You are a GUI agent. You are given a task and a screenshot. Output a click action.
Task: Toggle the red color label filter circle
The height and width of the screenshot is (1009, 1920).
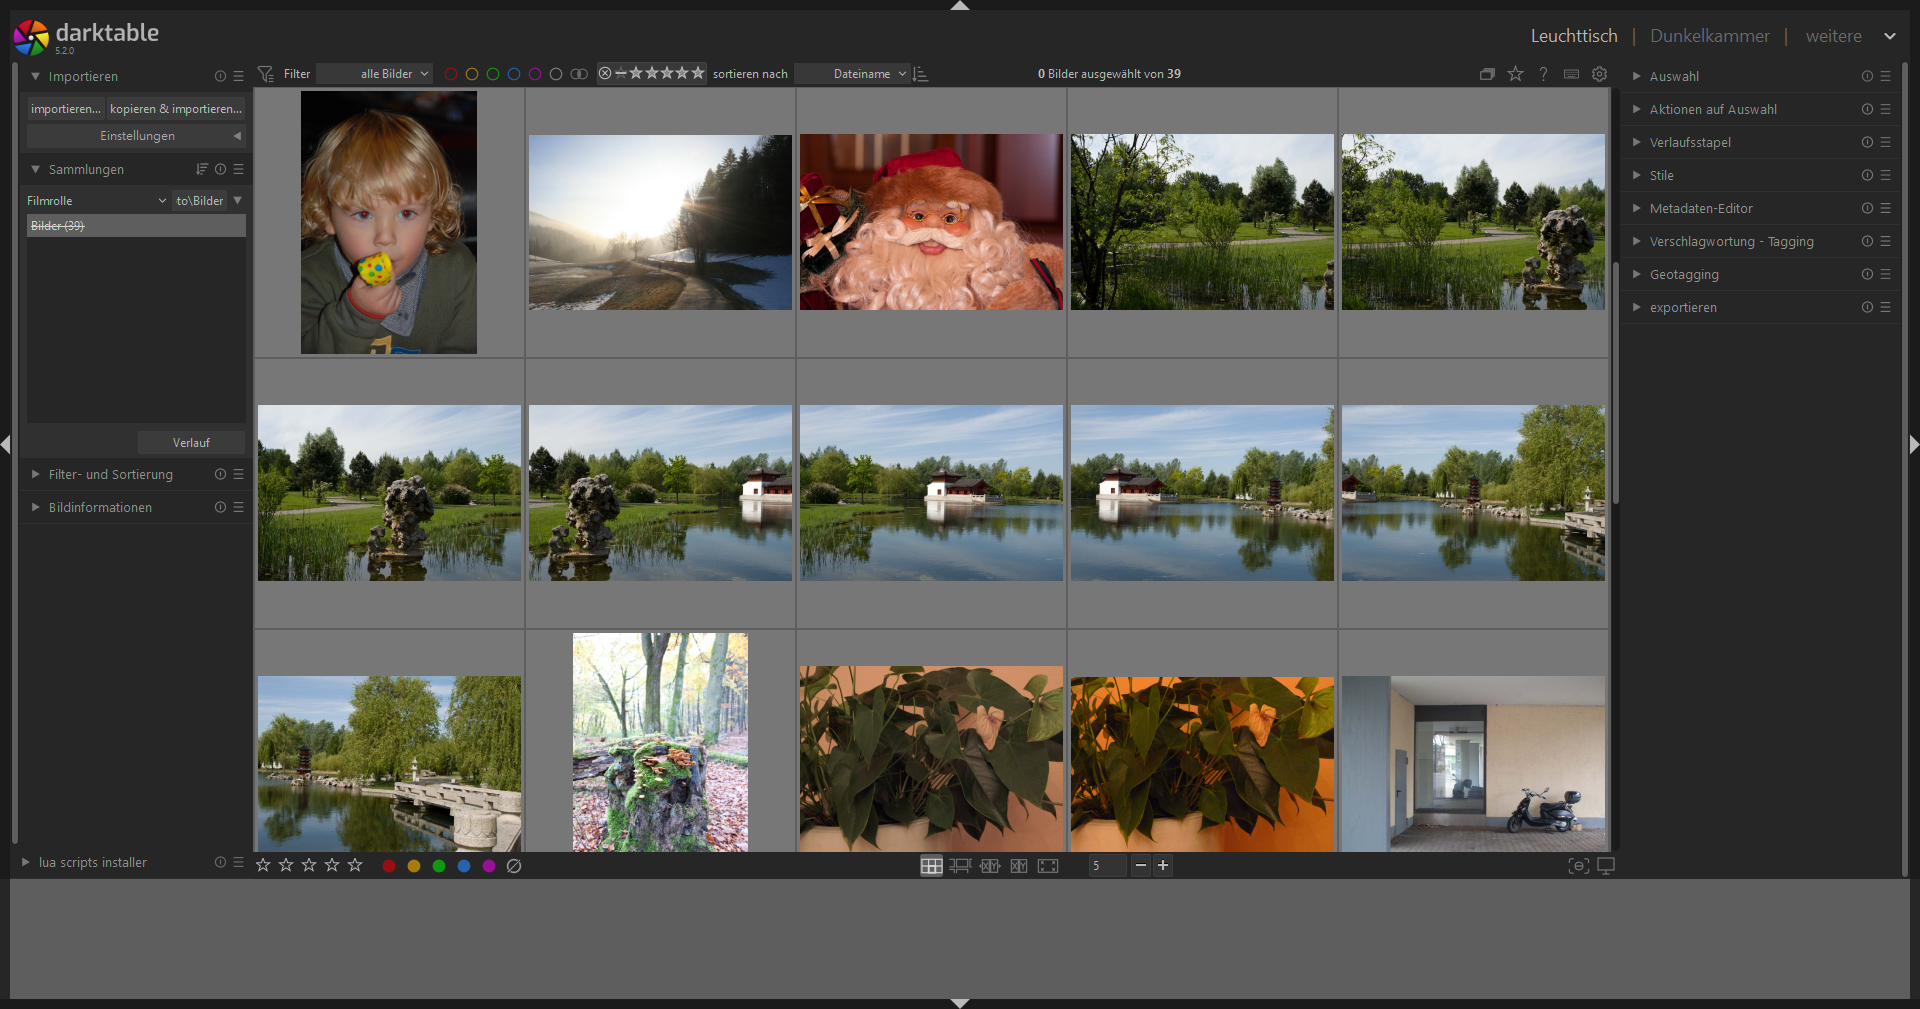click(x=452, y=73)
